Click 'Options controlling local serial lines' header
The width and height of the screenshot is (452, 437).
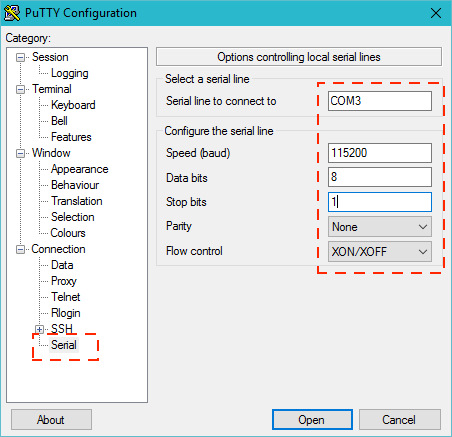coord(299,57)
